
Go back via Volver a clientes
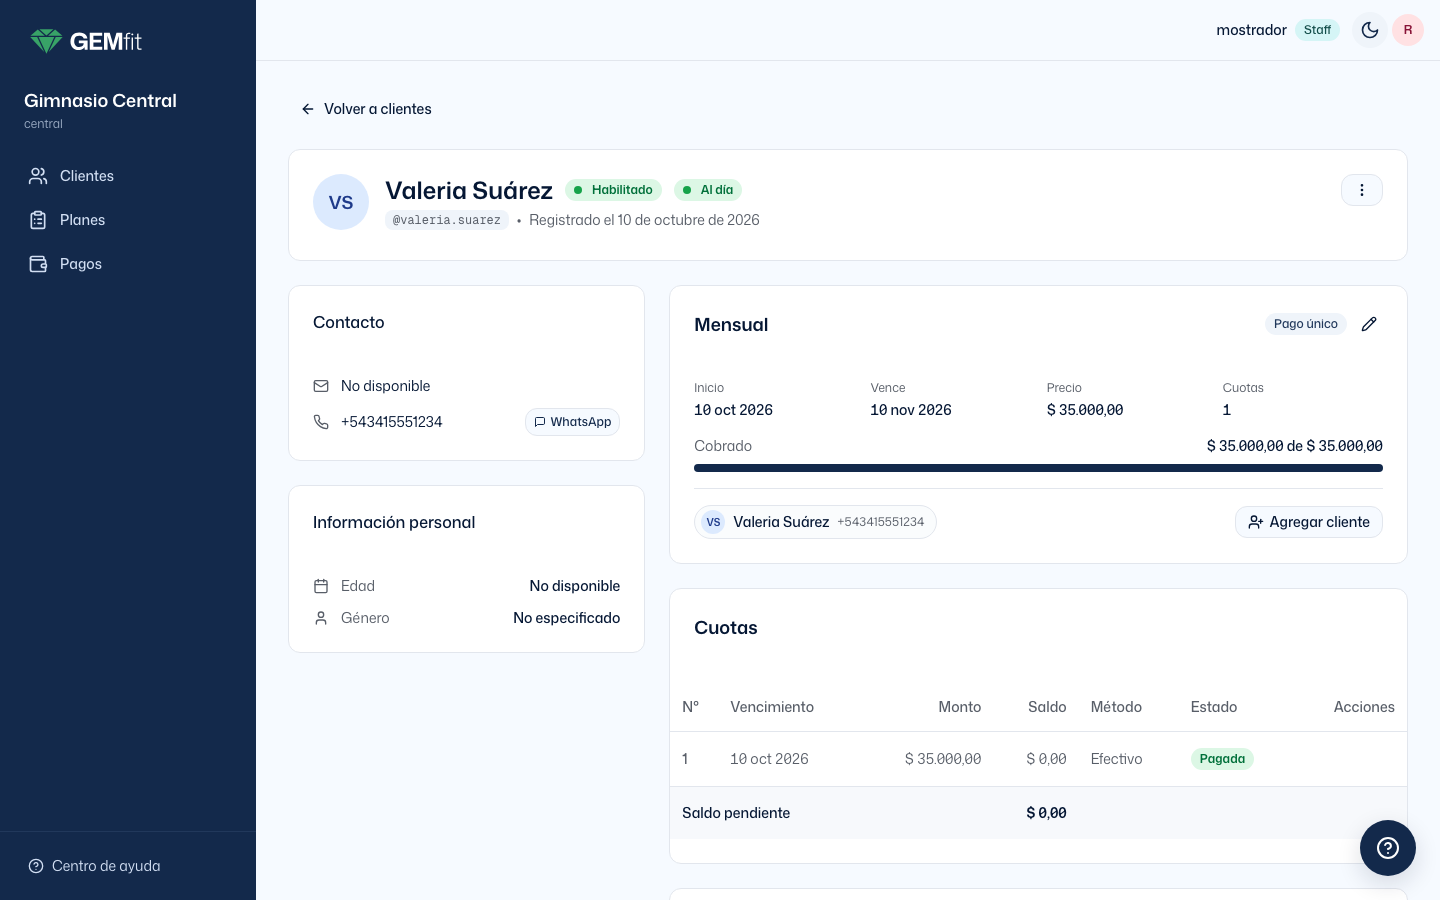tap(366, 109)
